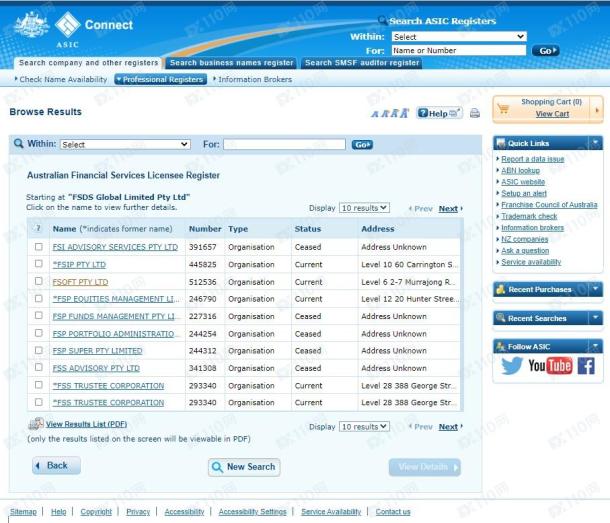Open ASIC Twitter page icon

point(512,365)
